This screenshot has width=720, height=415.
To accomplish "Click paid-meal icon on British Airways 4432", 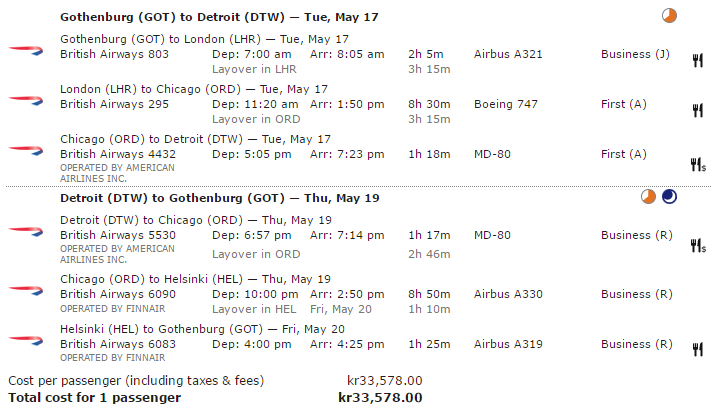I will tap(698, 163).
